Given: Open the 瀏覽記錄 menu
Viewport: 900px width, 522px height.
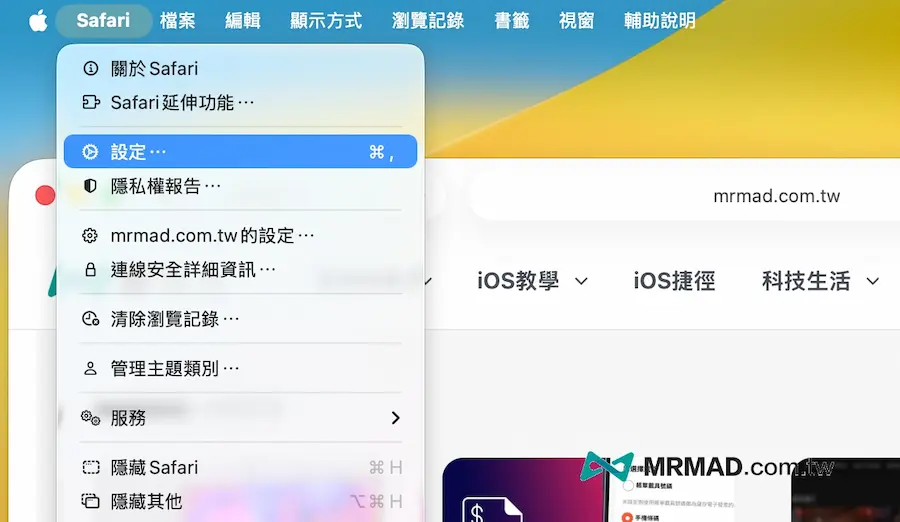Looking at the screenshot, I should point(428,21).
